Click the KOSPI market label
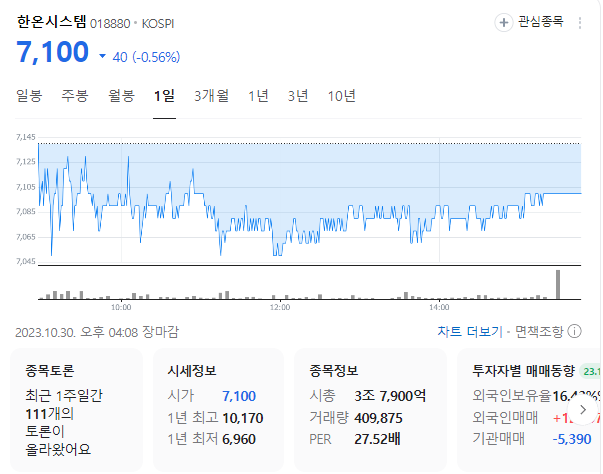603x474 pixels. tap(158, 24)
